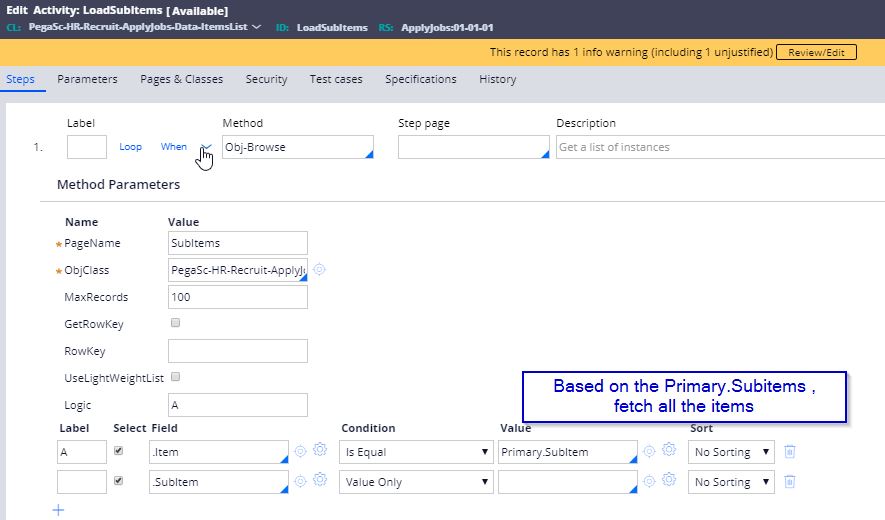Open rule icon next to ObjClass field
Viewport: 885px width, 520px height.
[x=319, y=269]
